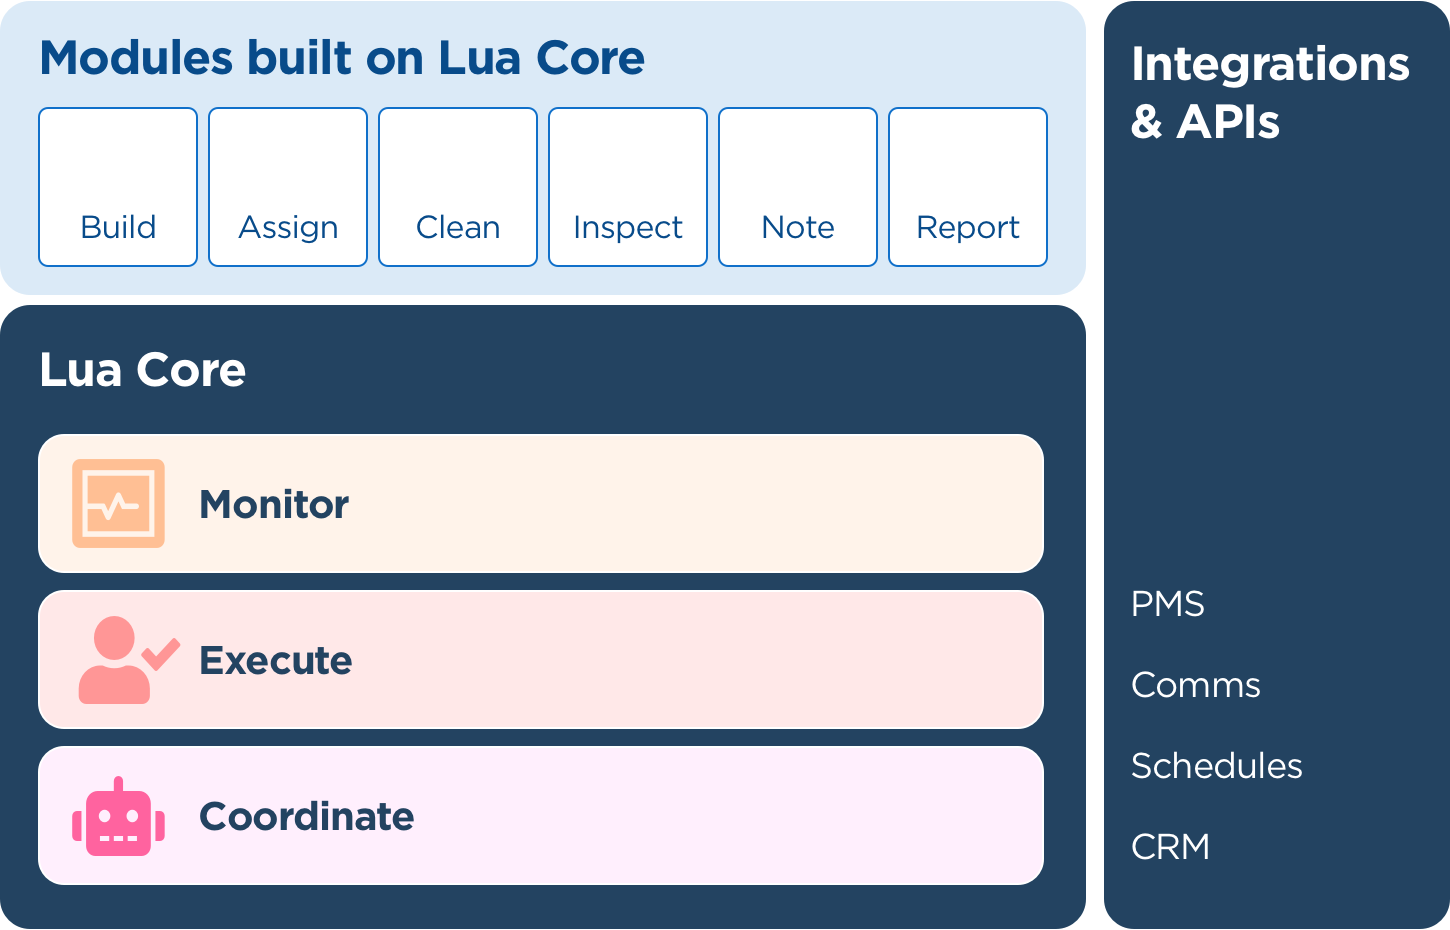The image size is (1450, 930).
Task: Select Schedules in Integrations list
Action: [1217, 766]
